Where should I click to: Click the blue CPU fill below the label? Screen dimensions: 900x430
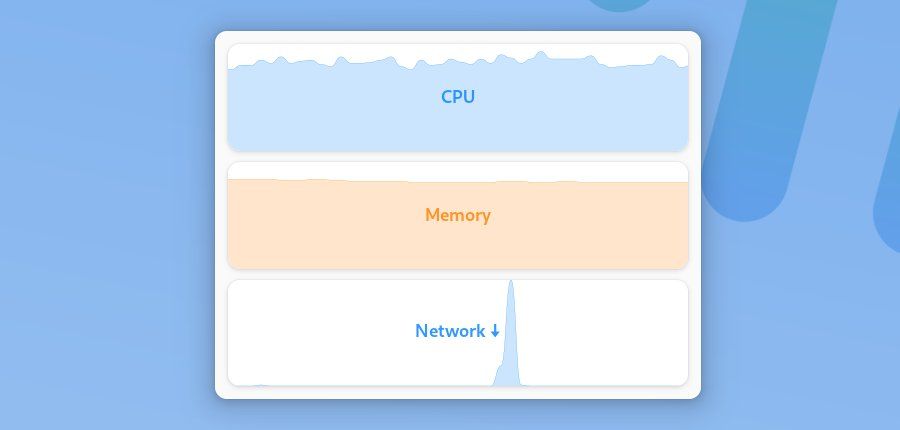coord(458,130)
